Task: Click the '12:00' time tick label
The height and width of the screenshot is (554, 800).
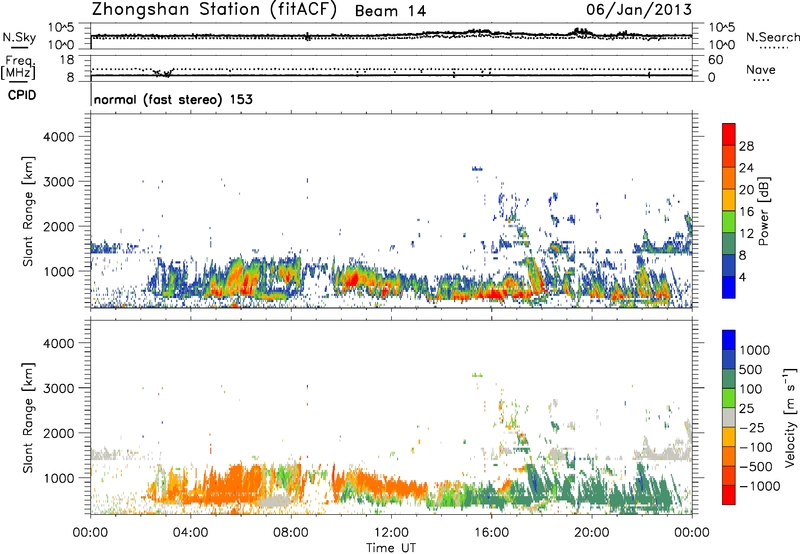Action: pos(391,533)
